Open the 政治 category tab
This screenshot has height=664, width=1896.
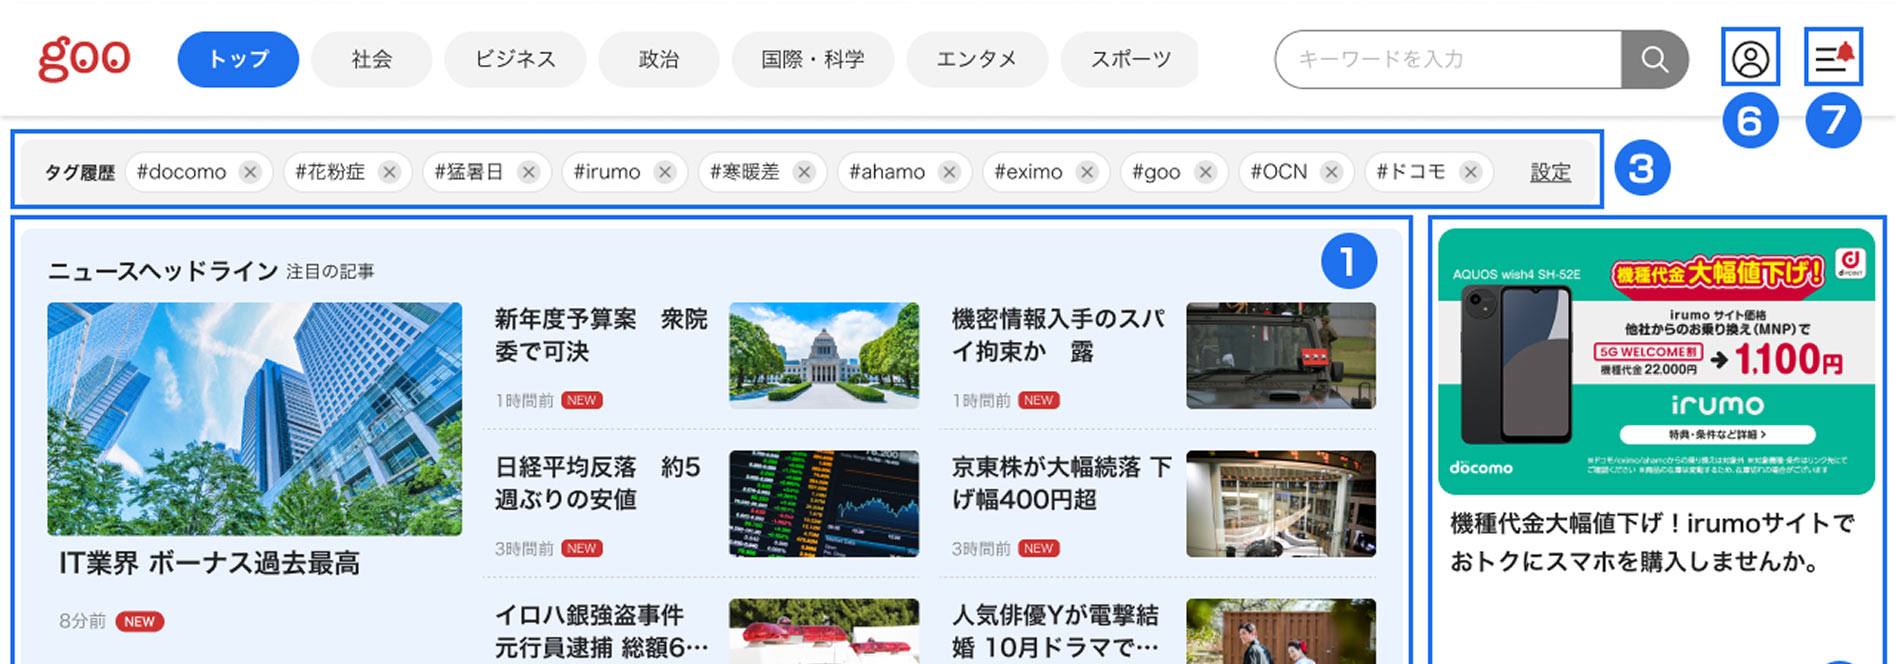point(659,59)
